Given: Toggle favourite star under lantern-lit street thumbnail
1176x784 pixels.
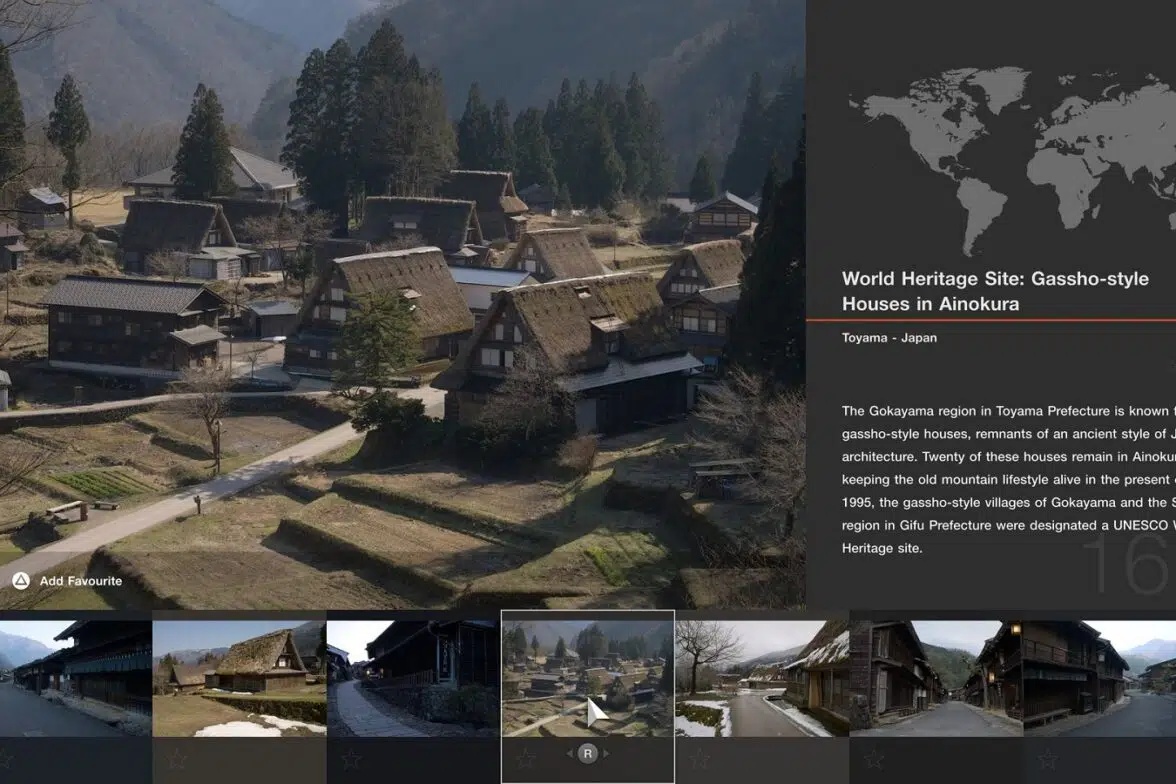Looking at the screenshot, I should pos(1047,760).
